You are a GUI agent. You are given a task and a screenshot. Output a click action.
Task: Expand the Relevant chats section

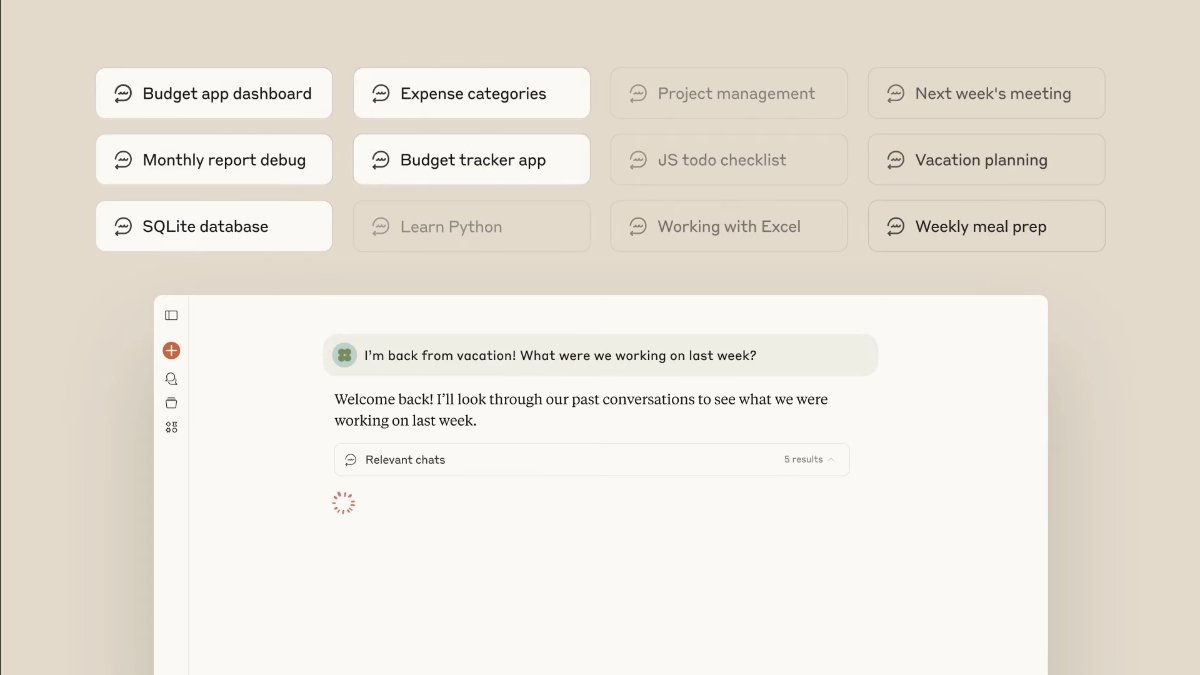click(x=592, y=460)
